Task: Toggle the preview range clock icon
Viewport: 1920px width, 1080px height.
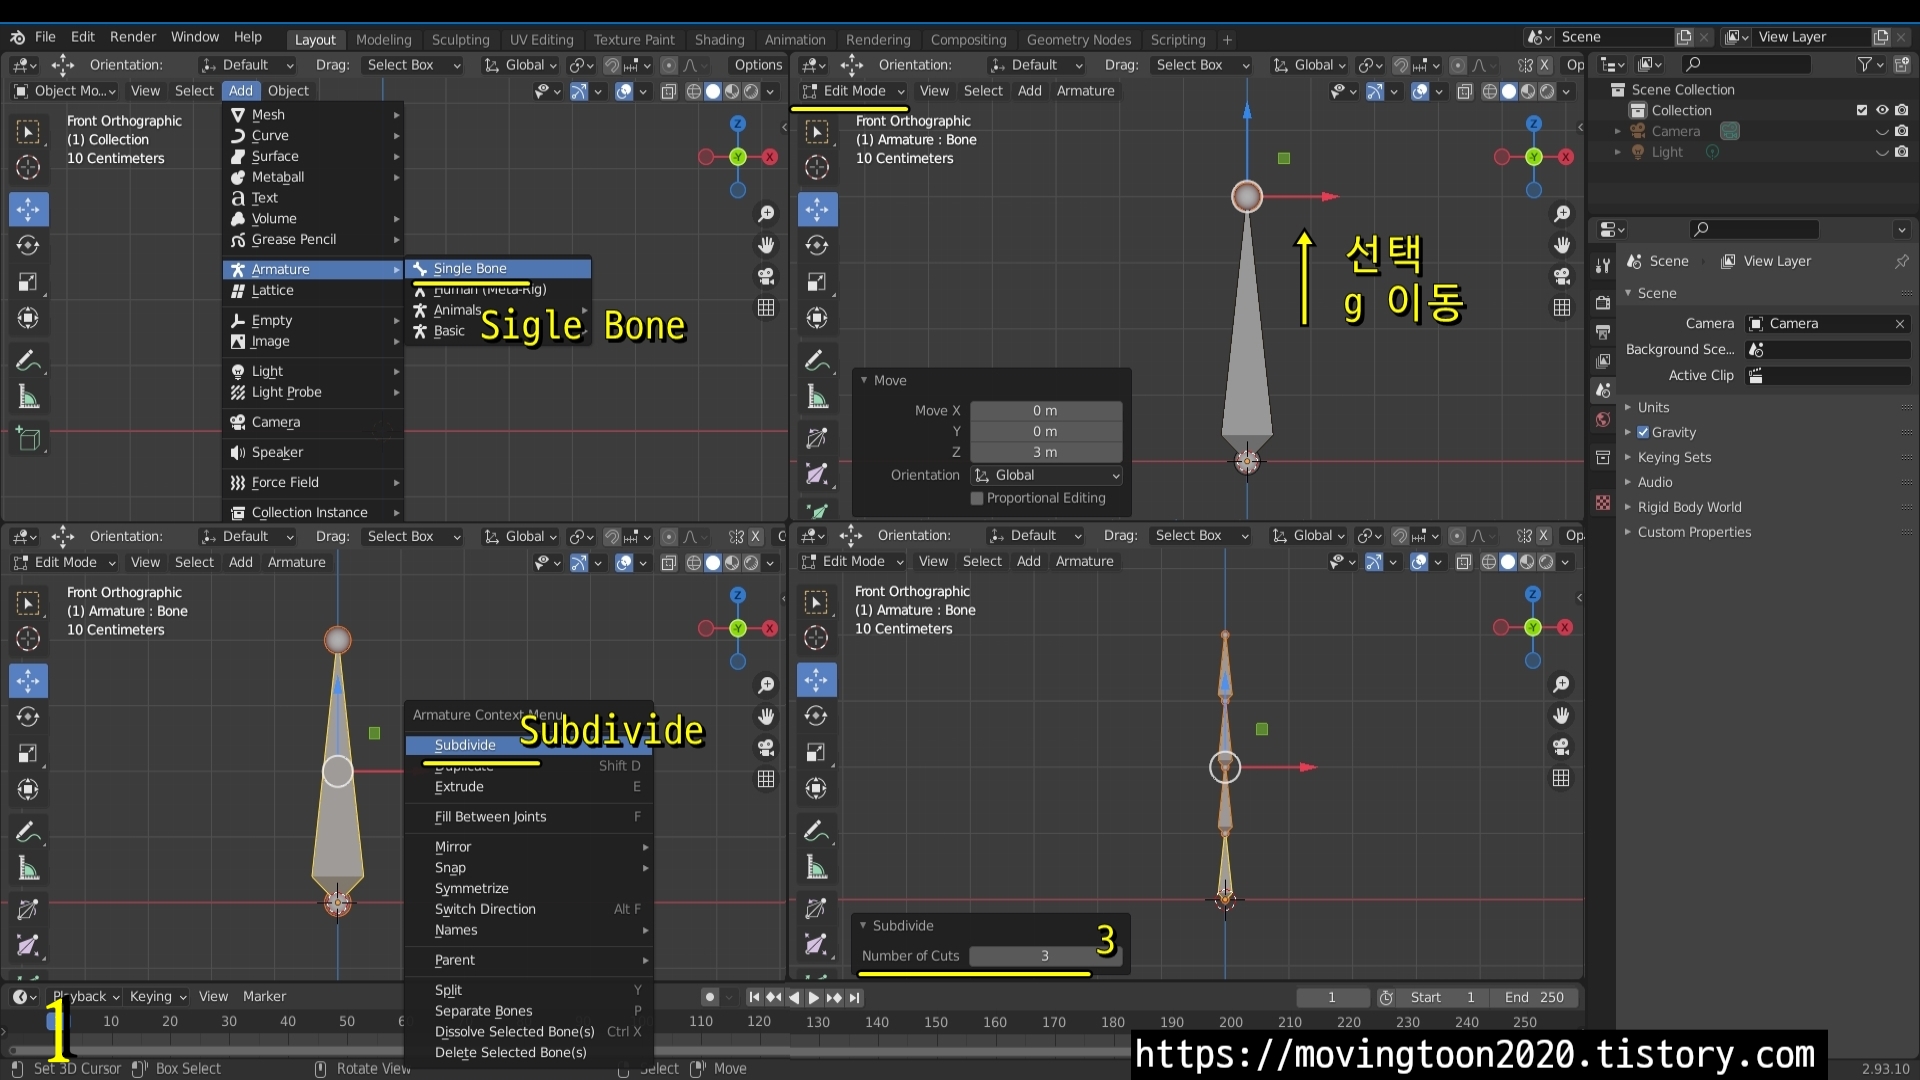Action: 1386,997
